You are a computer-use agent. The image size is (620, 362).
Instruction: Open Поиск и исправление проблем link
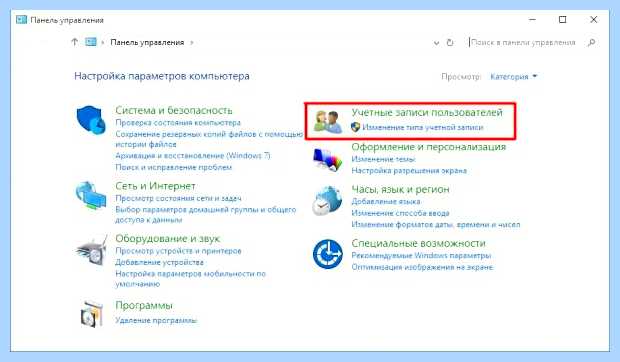tap(174, 167)
